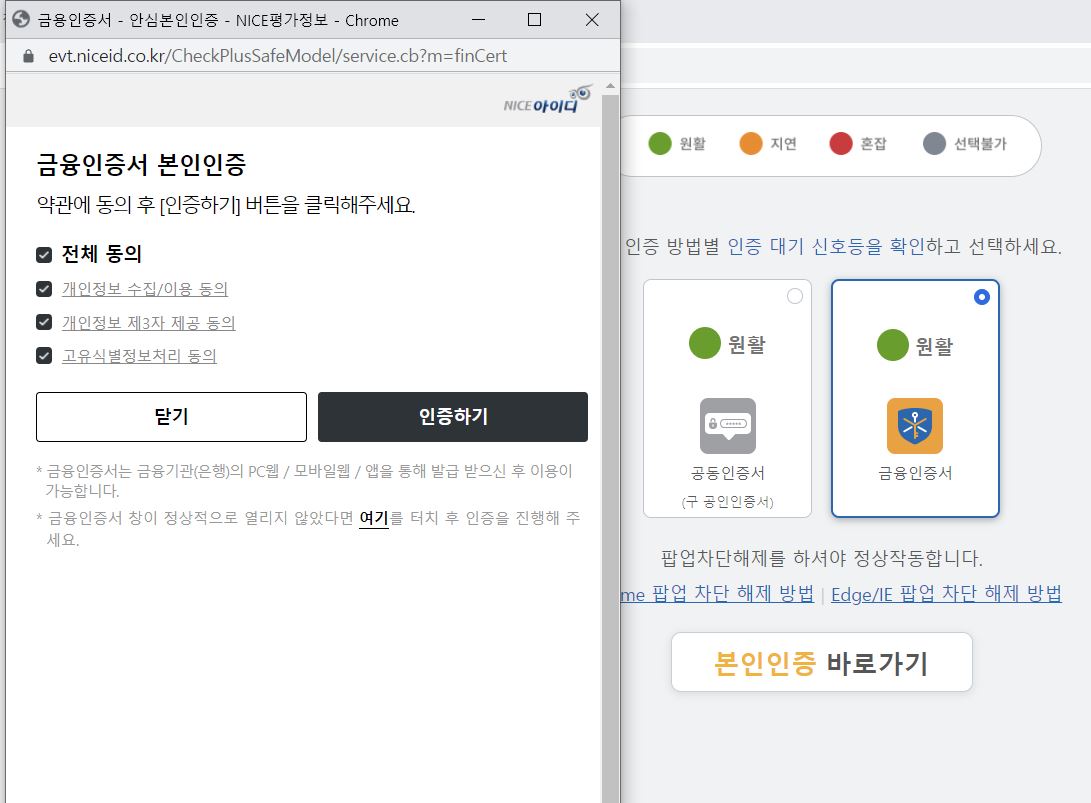Click the (구 공인인증서) caption text
Viewport: 1091px width, 803px height.
[728, 502]
